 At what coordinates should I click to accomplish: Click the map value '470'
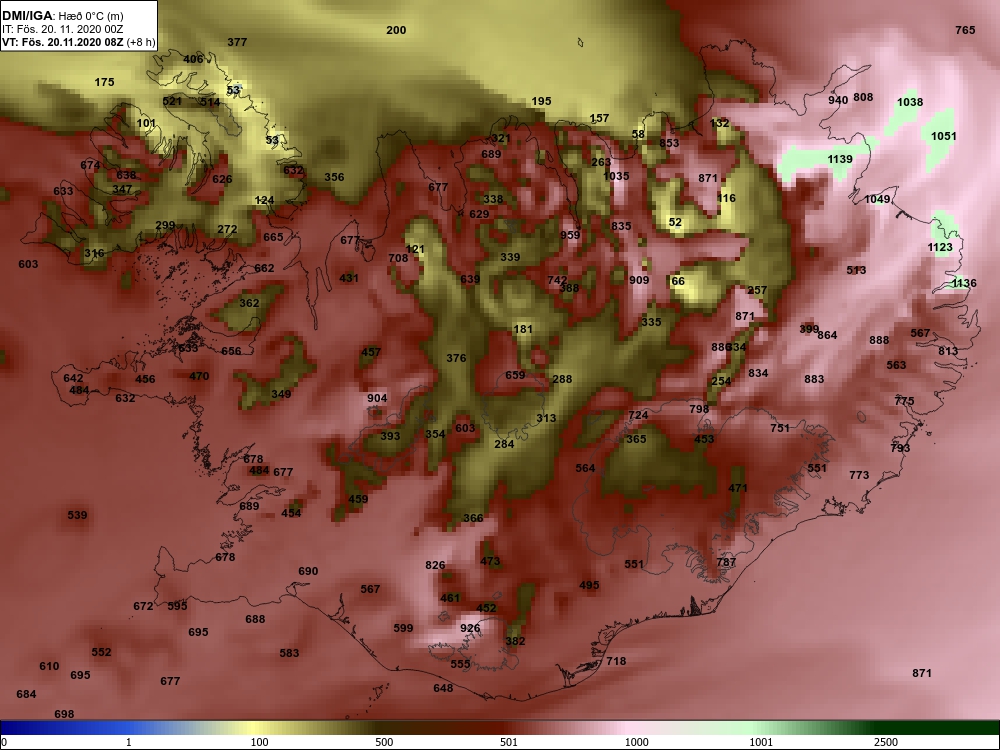pos(199,376)
